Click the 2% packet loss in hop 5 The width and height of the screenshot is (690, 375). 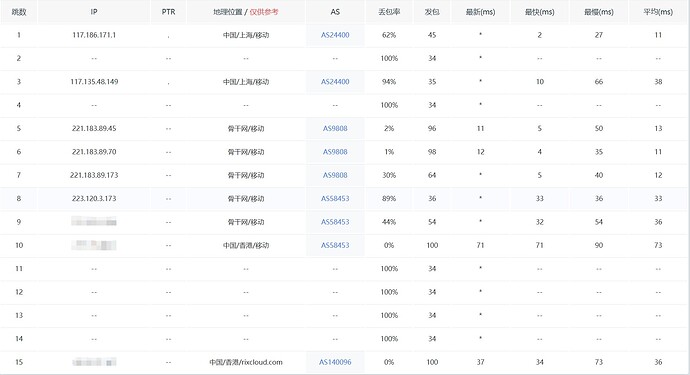tap(389, 129)
